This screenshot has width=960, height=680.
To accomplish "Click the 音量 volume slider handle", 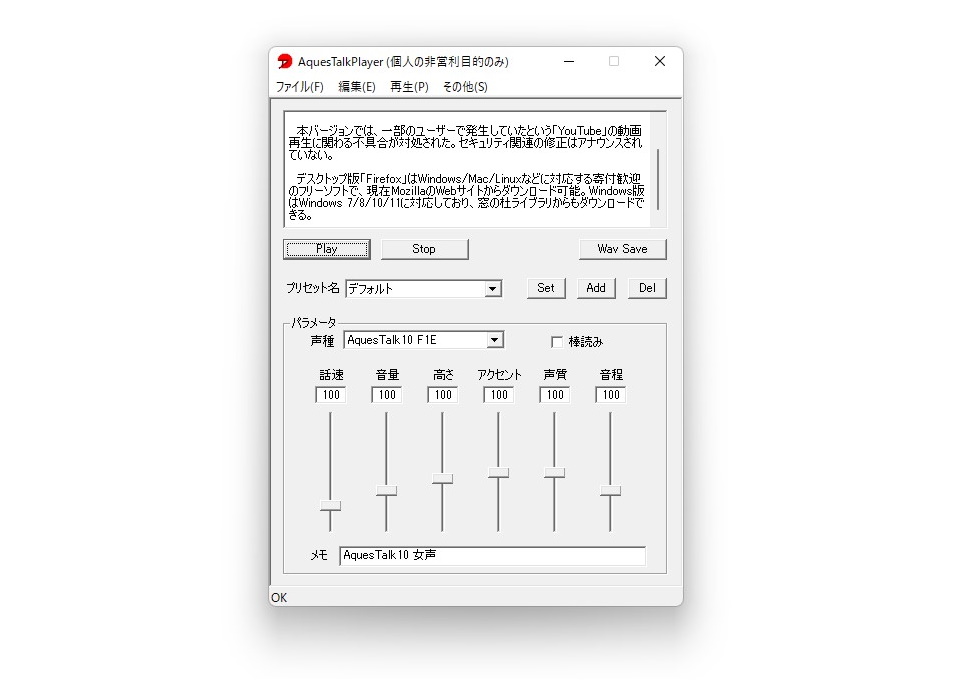I will [x=385, y=492].
